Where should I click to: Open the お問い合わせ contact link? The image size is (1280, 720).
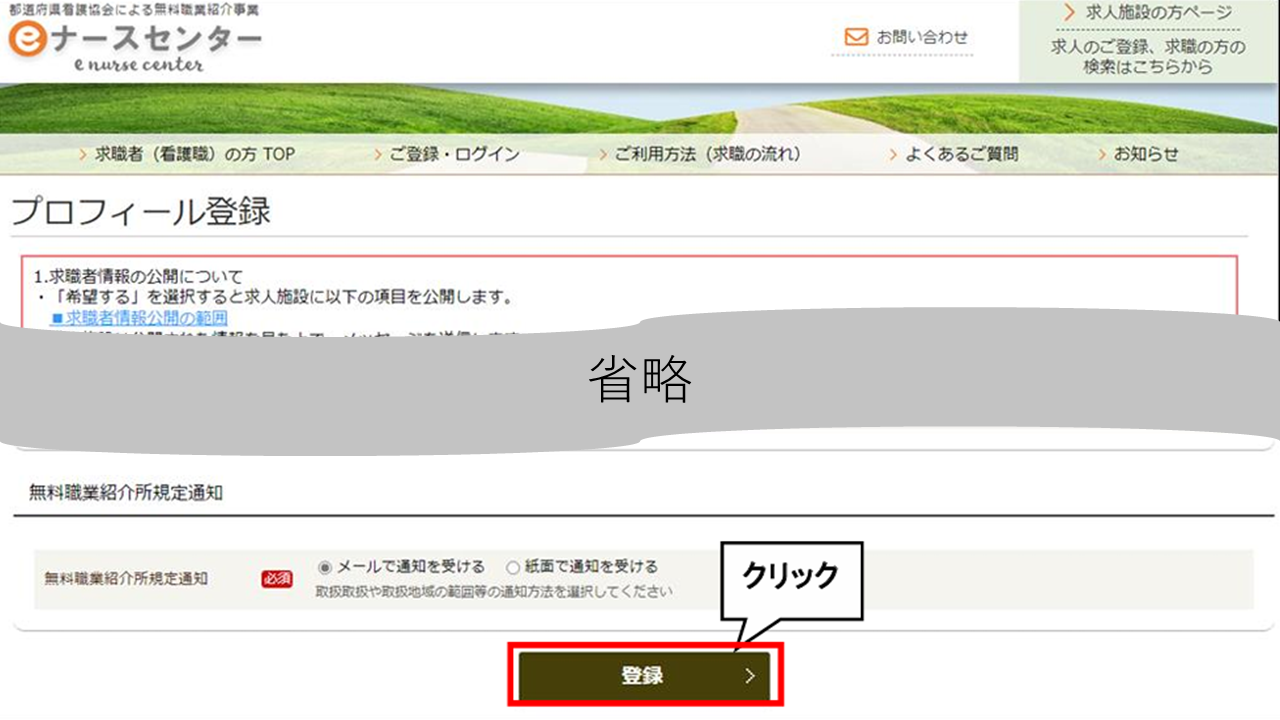coord(922,37)
